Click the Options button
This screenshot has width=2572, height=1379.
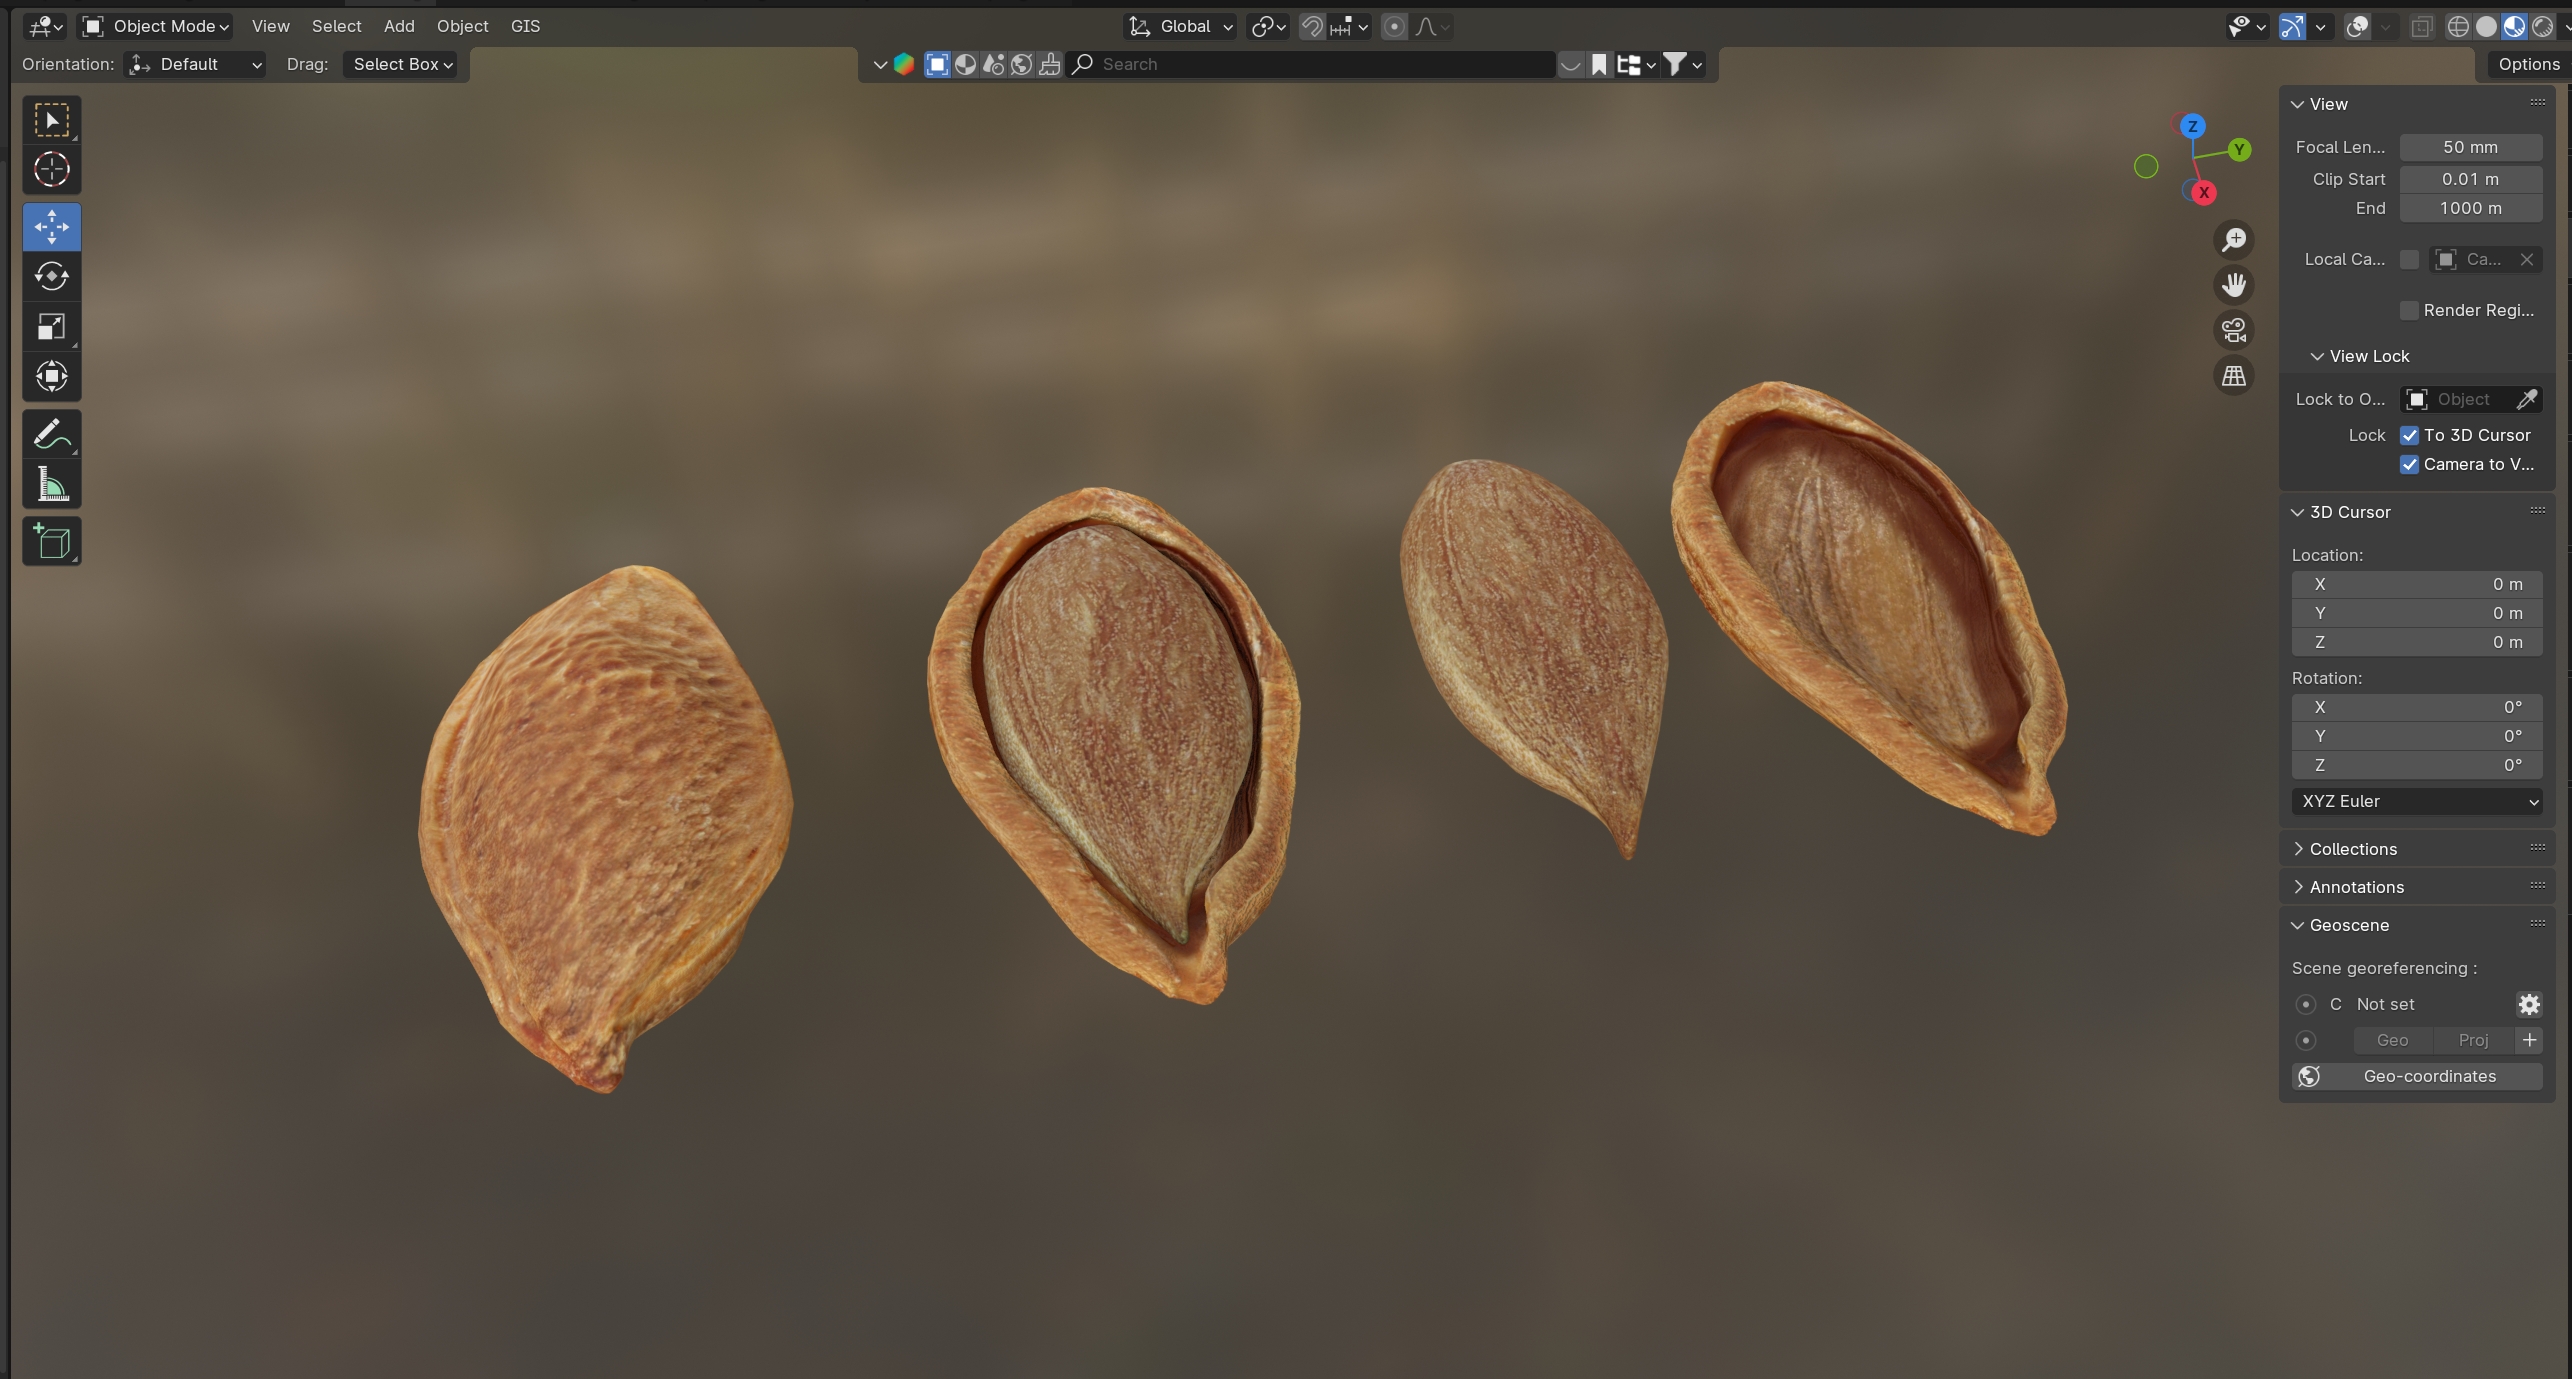[x=2528, y=64]
